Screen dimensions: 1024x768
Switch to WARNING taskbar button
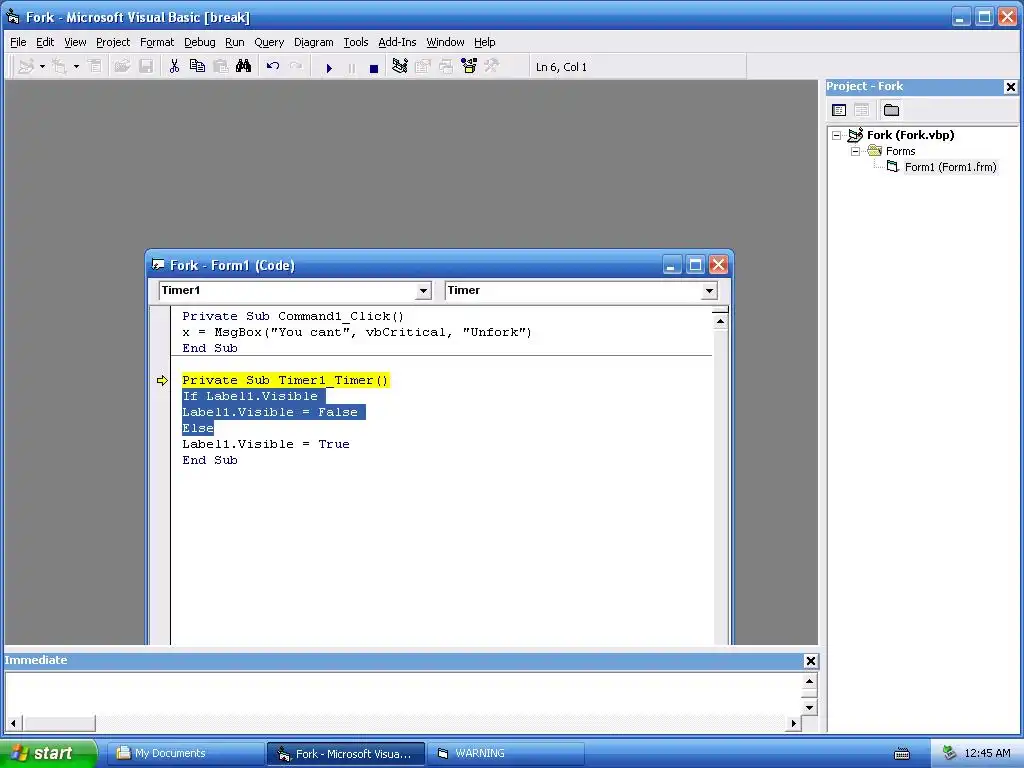505,754
